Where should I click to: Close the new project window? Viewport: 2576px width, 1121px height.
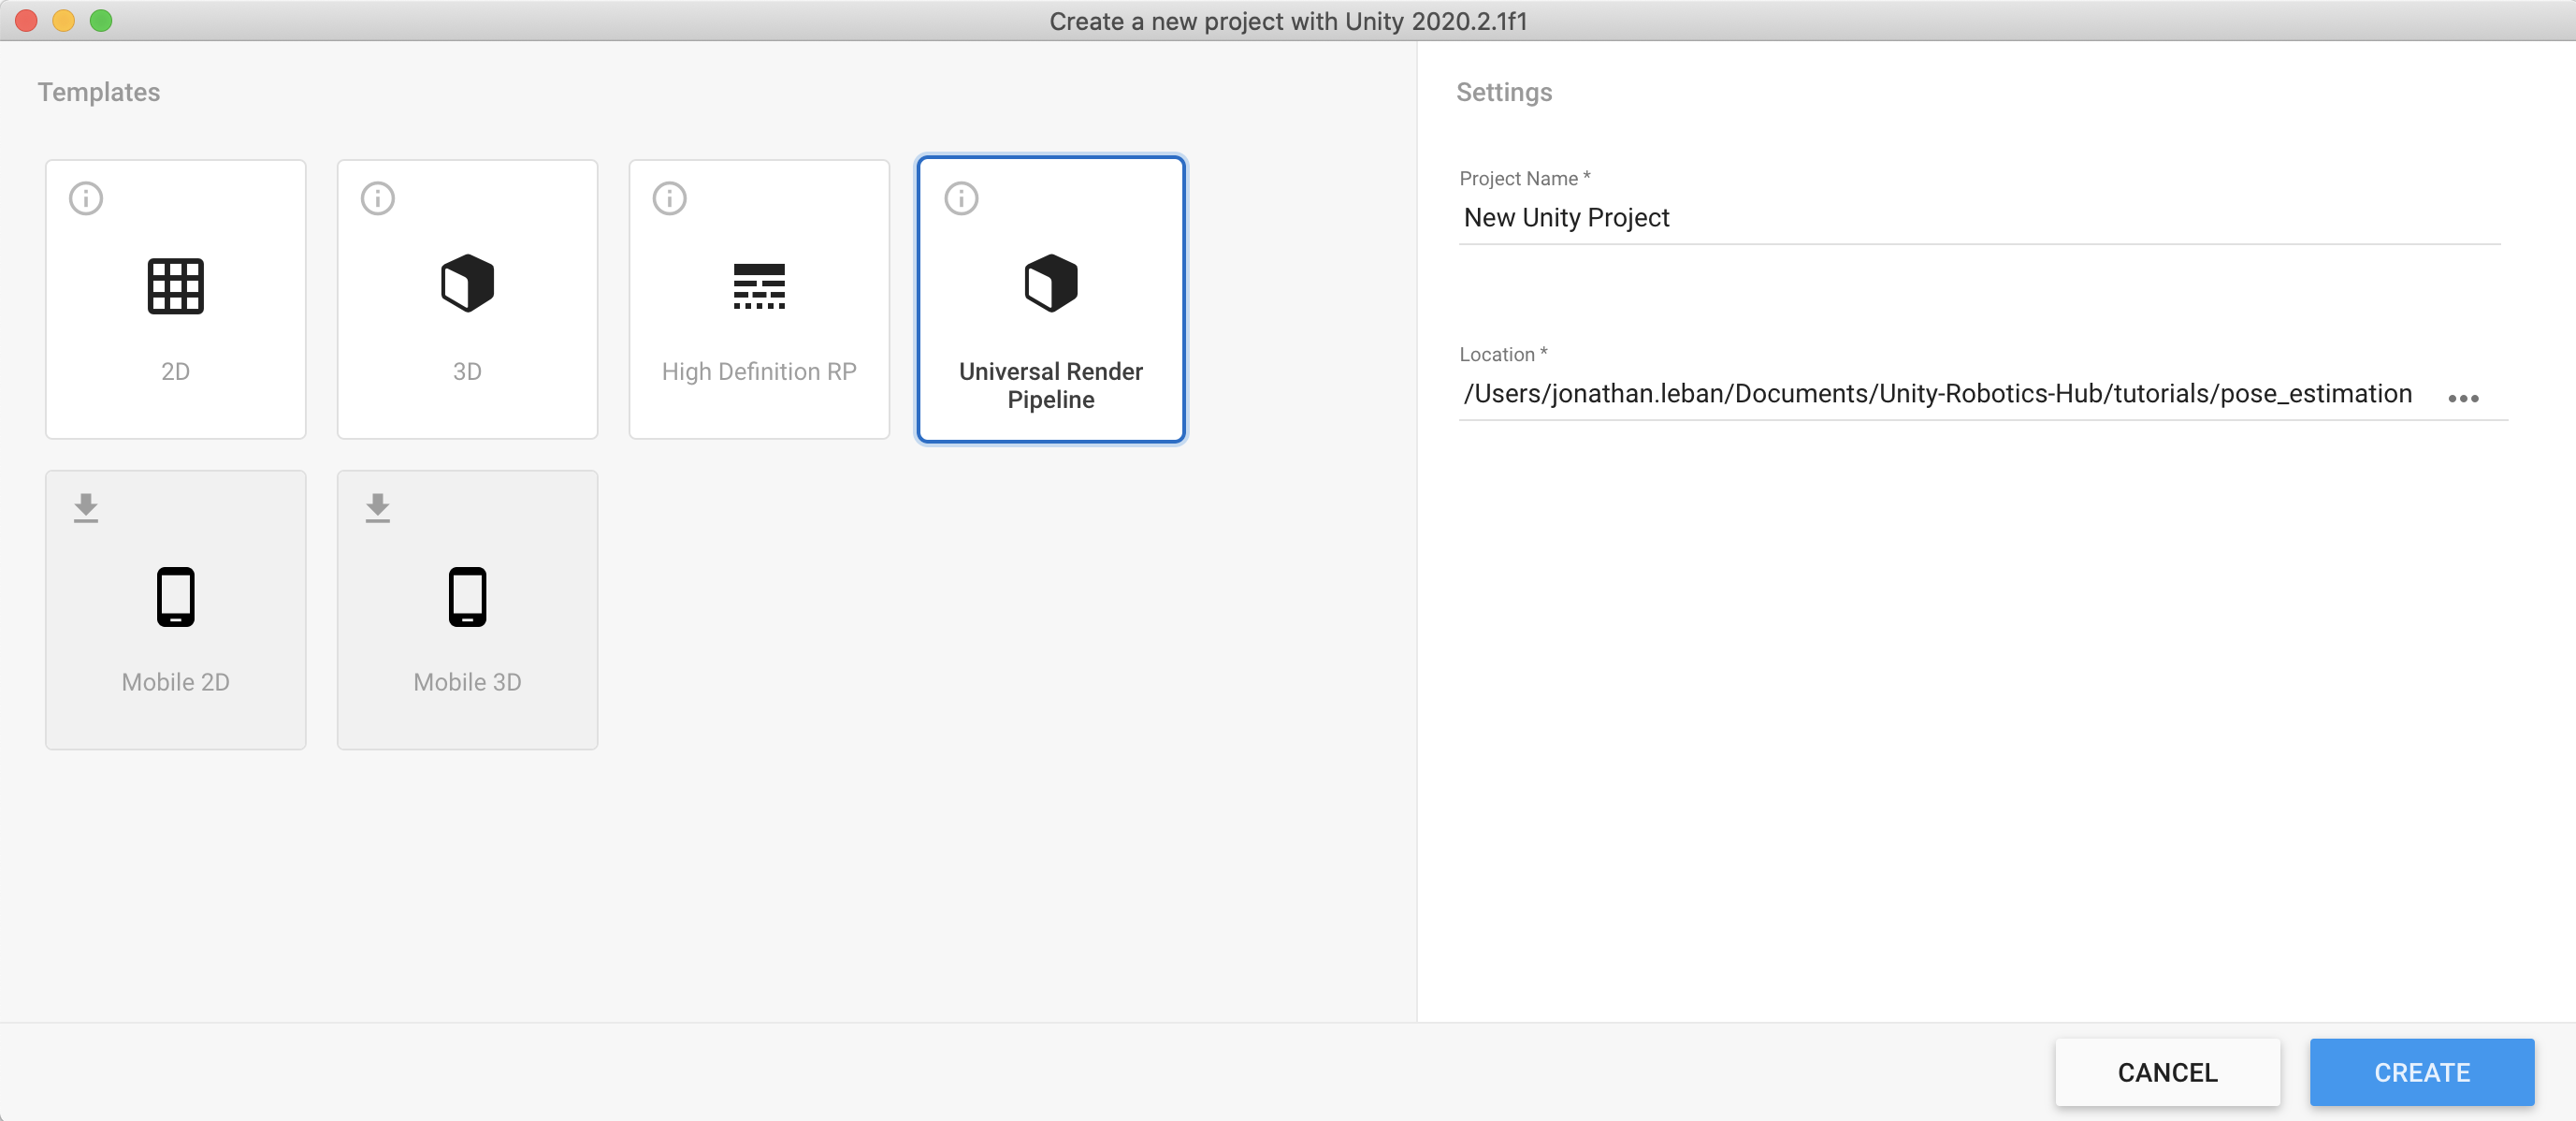point(26,20)
